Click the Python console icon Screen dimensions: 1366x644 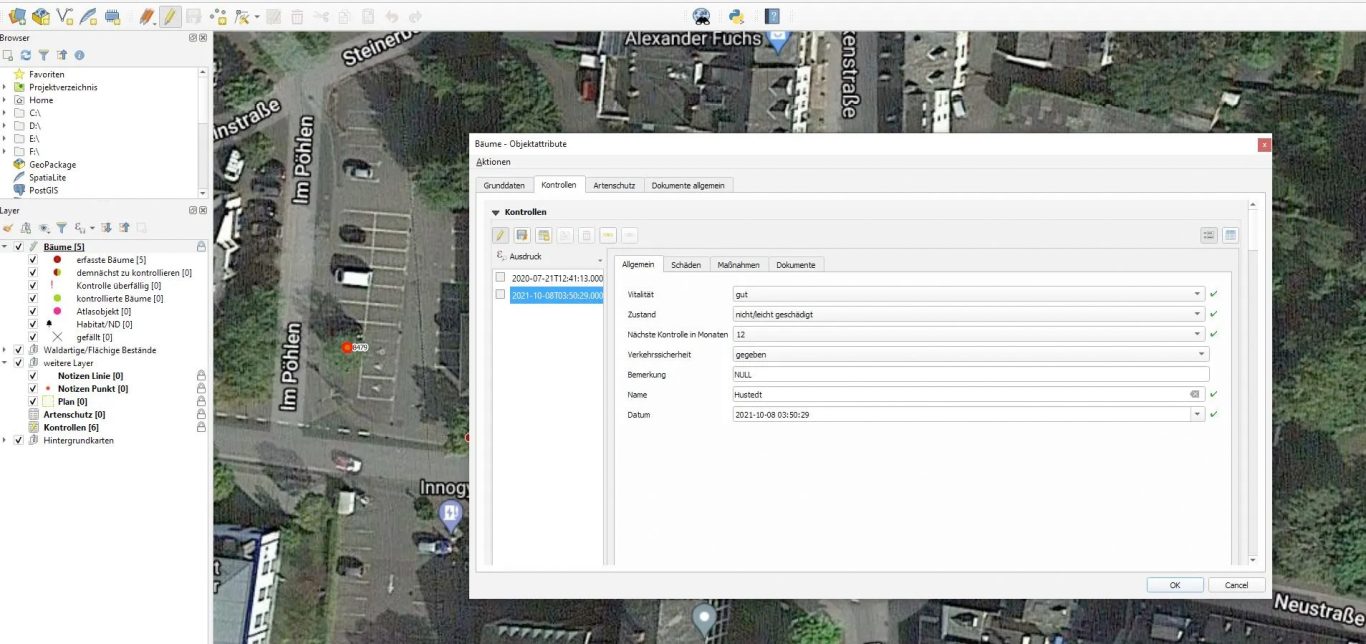point(736,16)
